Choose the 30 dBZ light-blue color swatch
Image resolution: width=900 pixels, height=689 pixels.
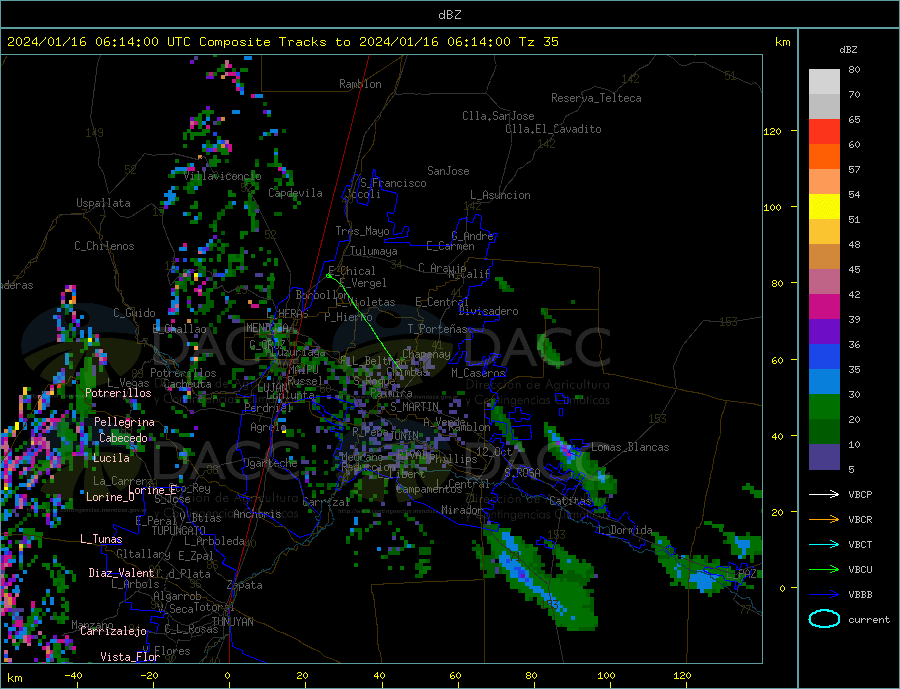point(824,382)
